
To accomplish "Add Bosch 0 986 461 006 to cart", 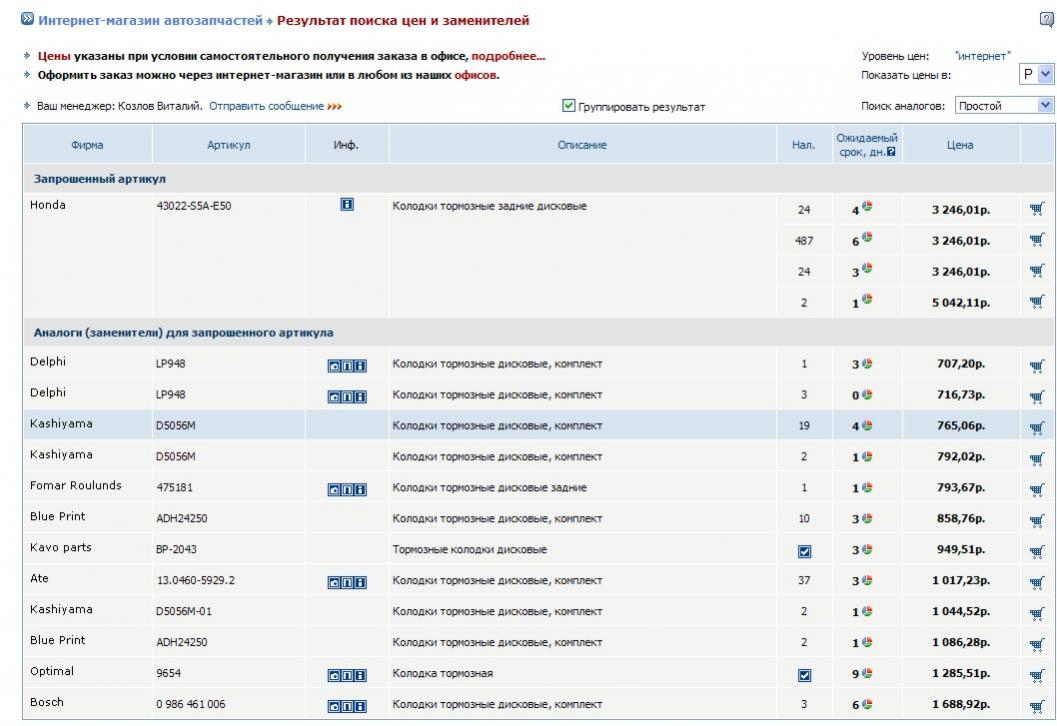I will (1037, 706).
